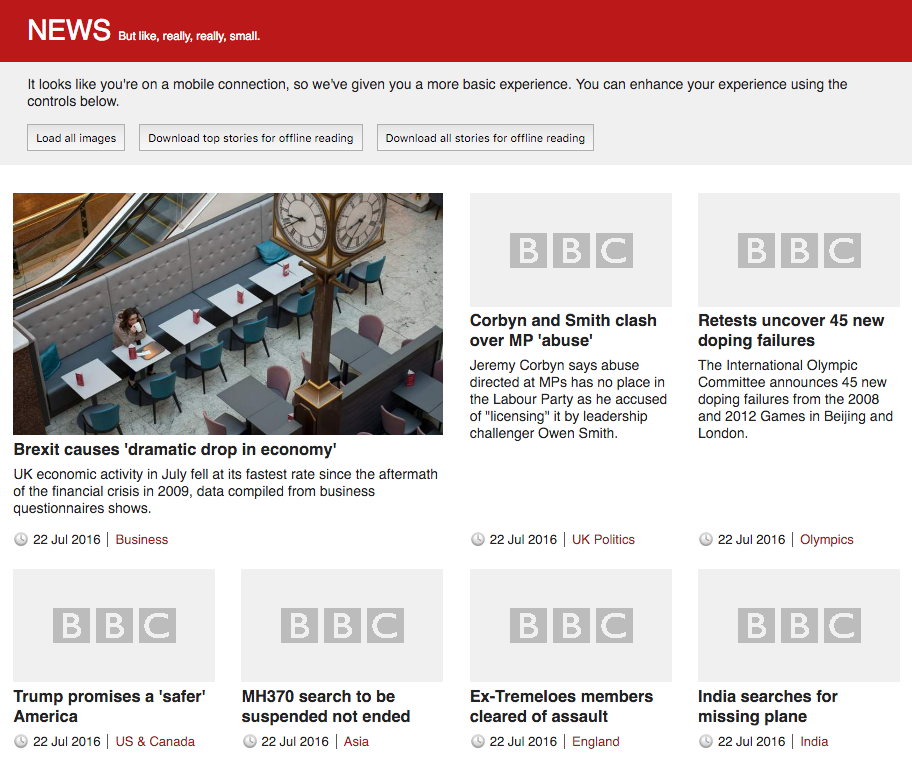912x761 pixels.
Task: Open headline 'Ex-Tremeloes members cleared of assault'
Action: coord(561,706)
